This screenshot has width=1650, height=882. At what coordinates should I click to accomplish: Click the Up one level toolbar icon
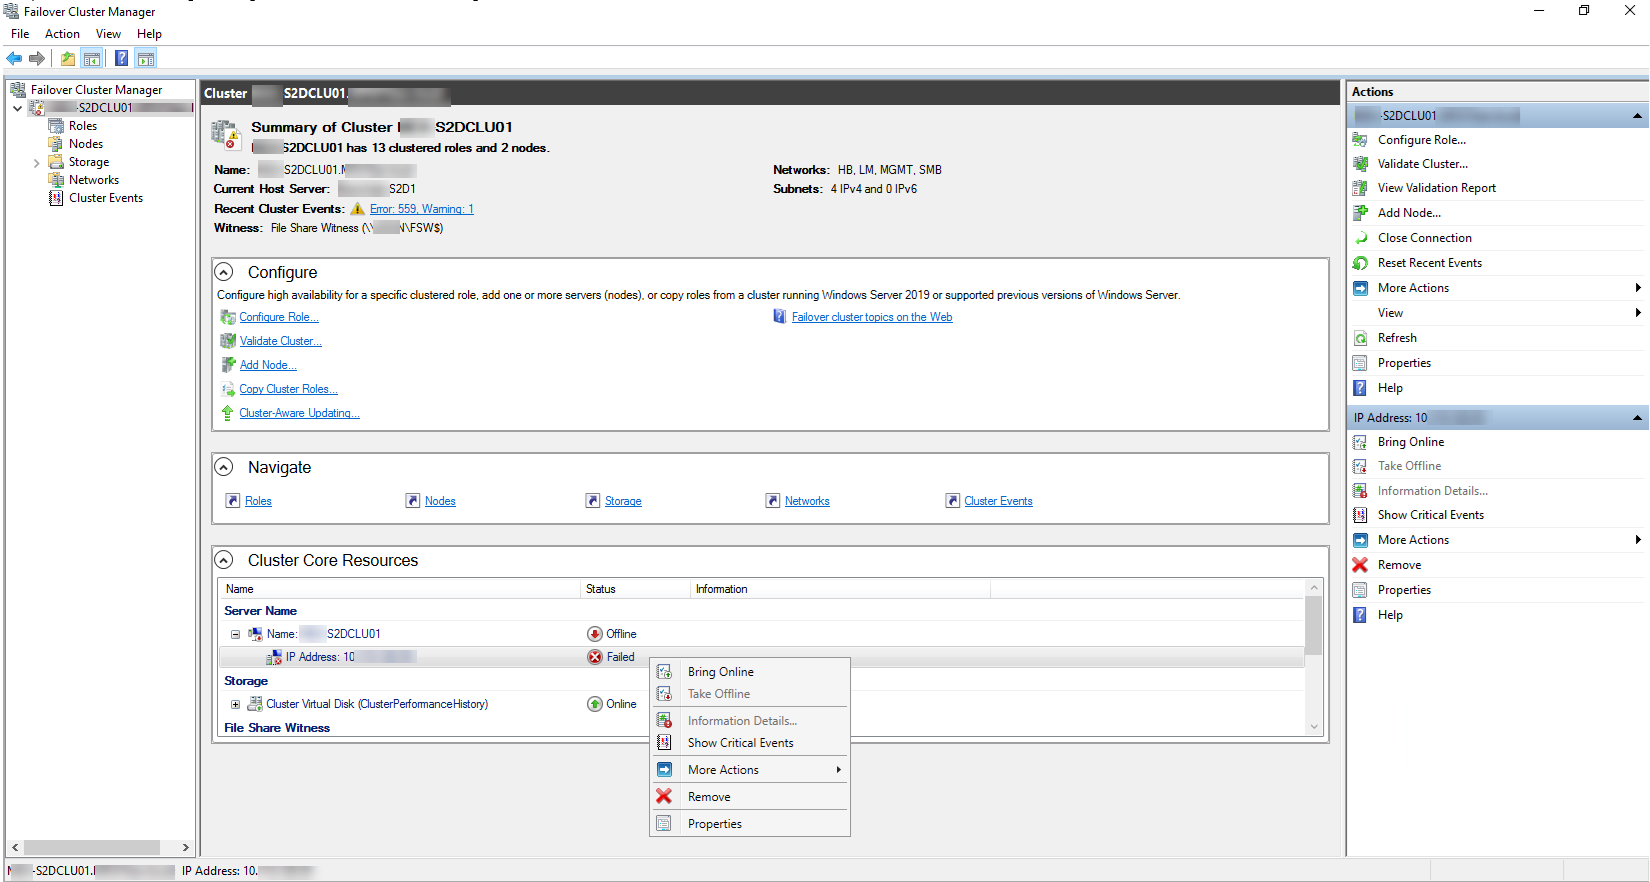[x=68, y=58]
